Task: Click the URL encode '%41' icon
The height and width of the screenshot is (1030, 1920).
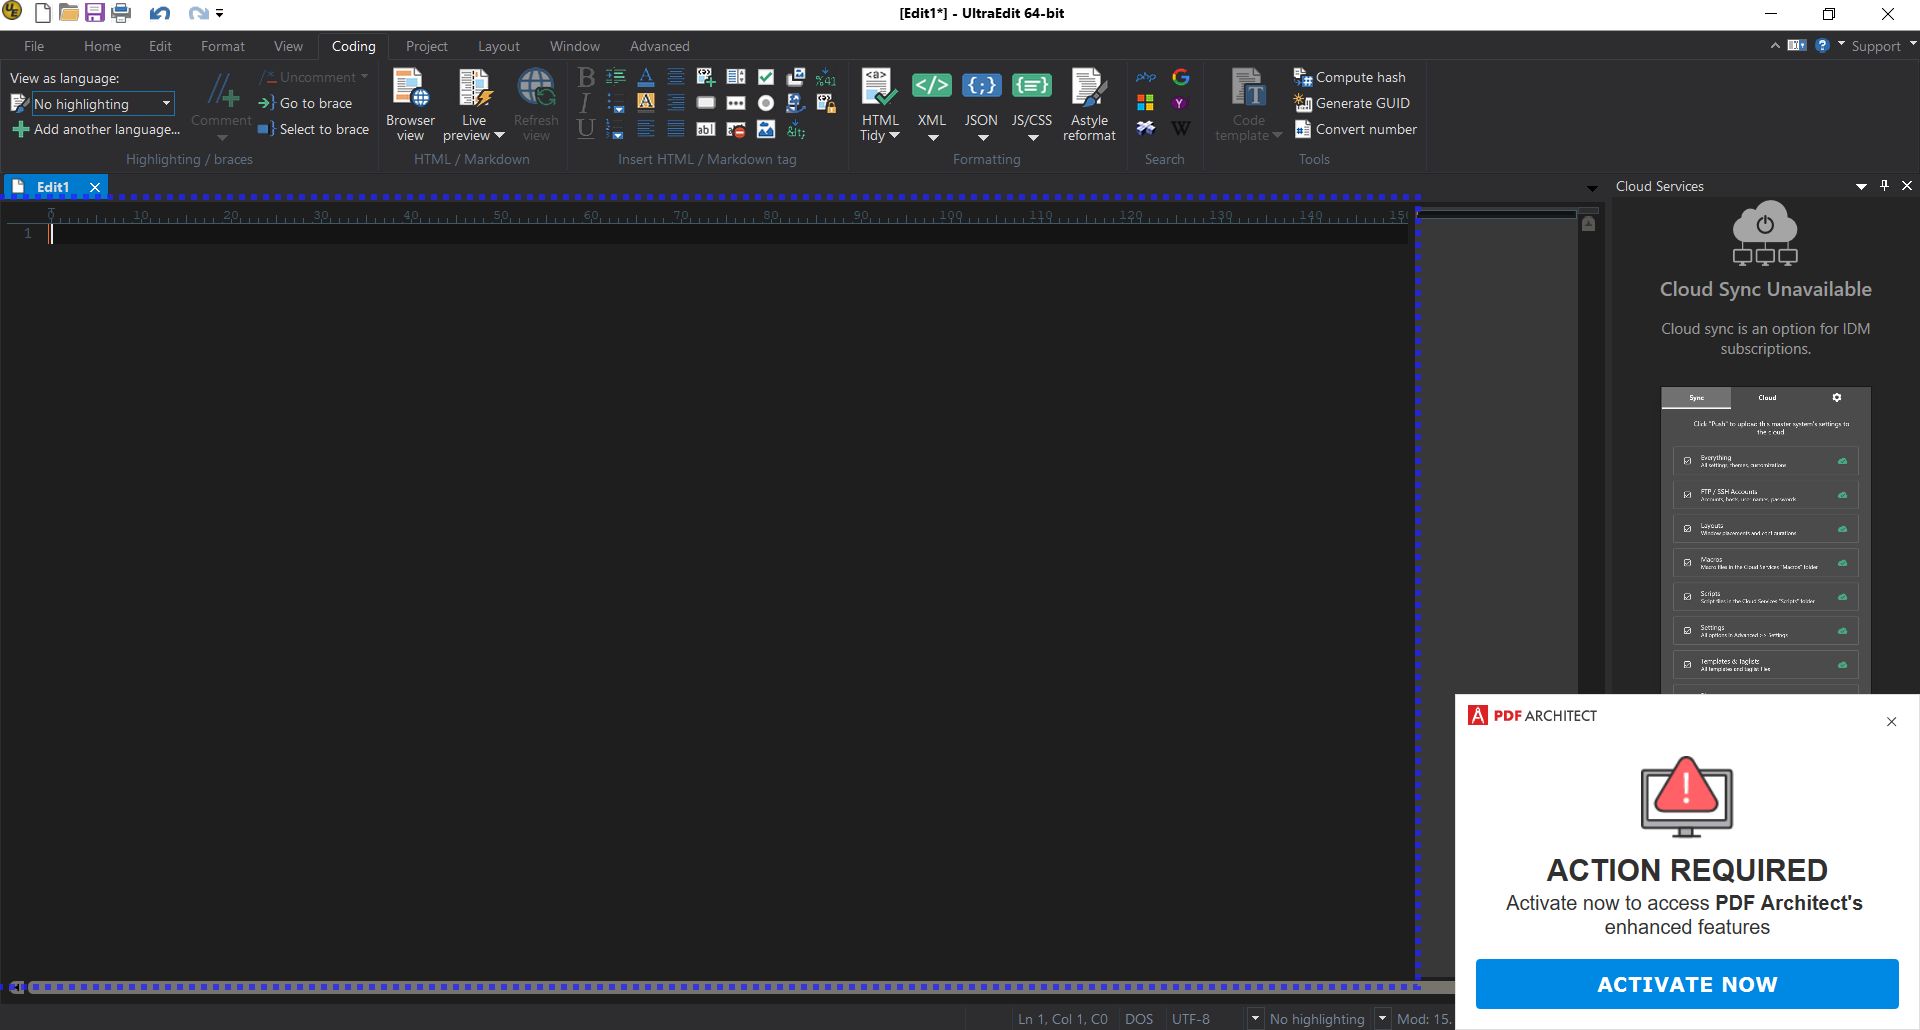Action: click(826, 77)
